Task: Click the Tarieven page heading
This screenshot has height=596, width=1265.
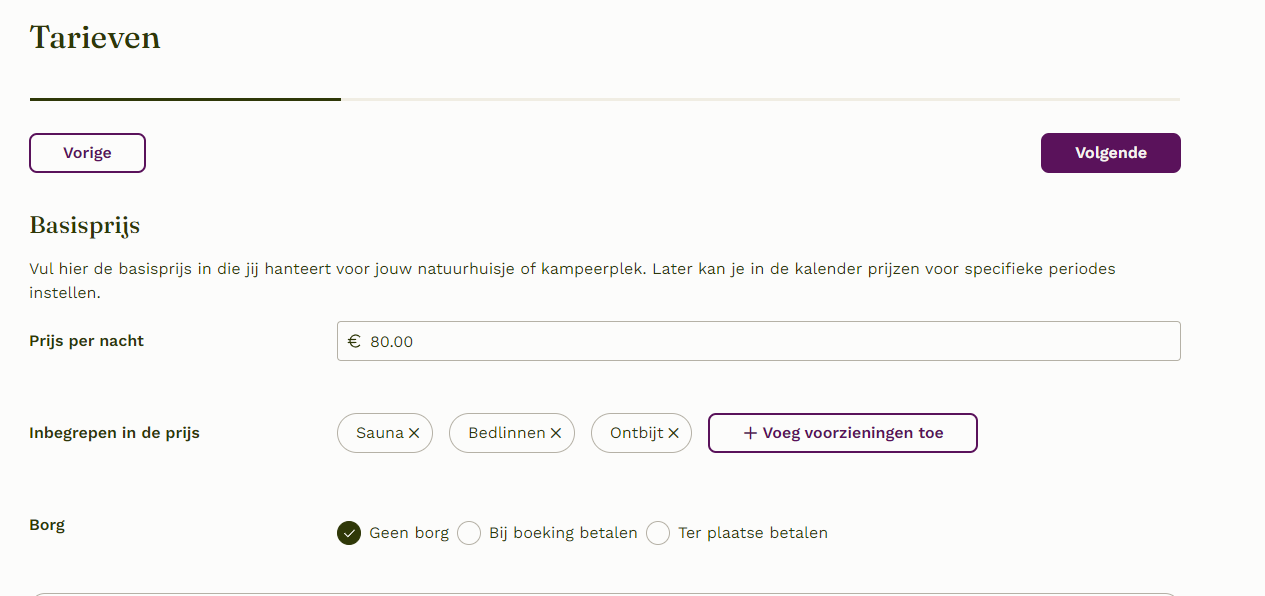Action: pyautogui.click(x=95, y=37)
